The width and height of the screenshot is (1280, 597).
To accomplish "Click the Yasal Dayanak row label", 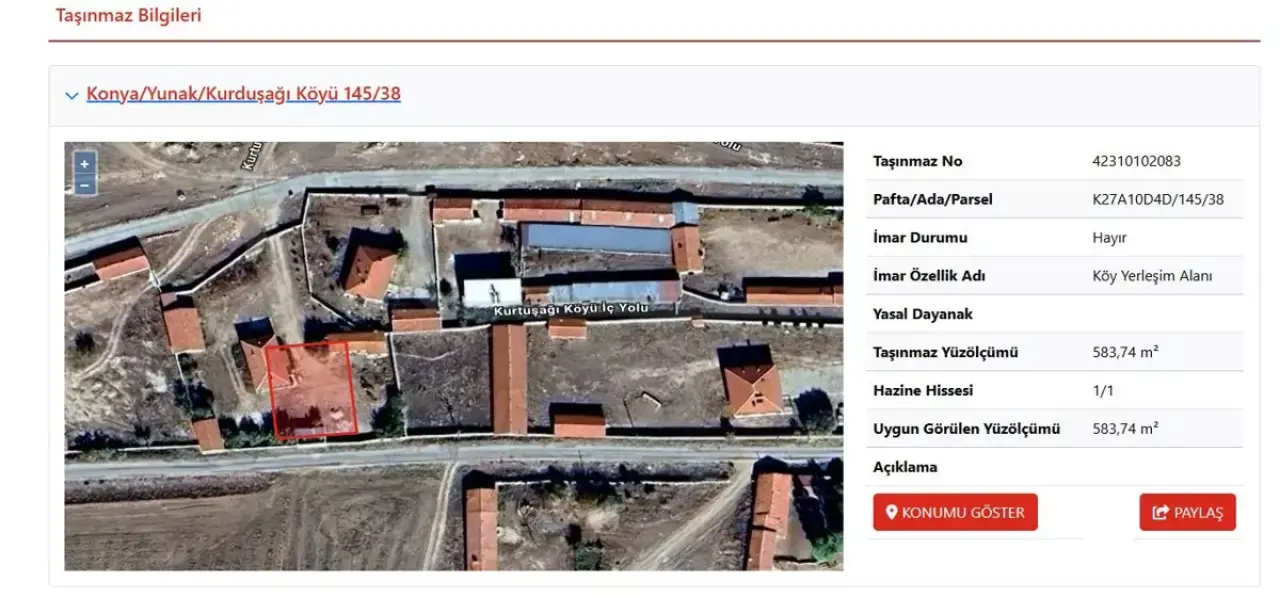I will point(922,314).
